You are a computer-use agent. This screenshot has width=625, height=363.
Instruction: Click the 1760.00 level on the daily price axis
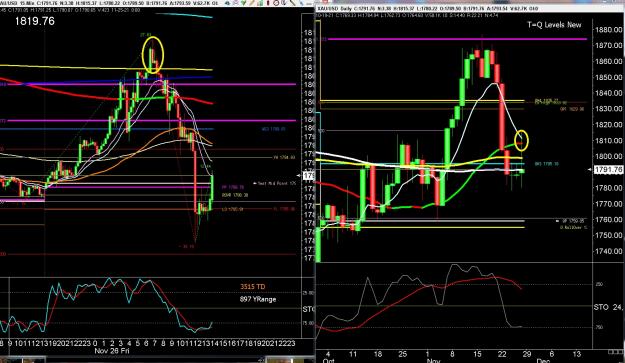(608, 220)
